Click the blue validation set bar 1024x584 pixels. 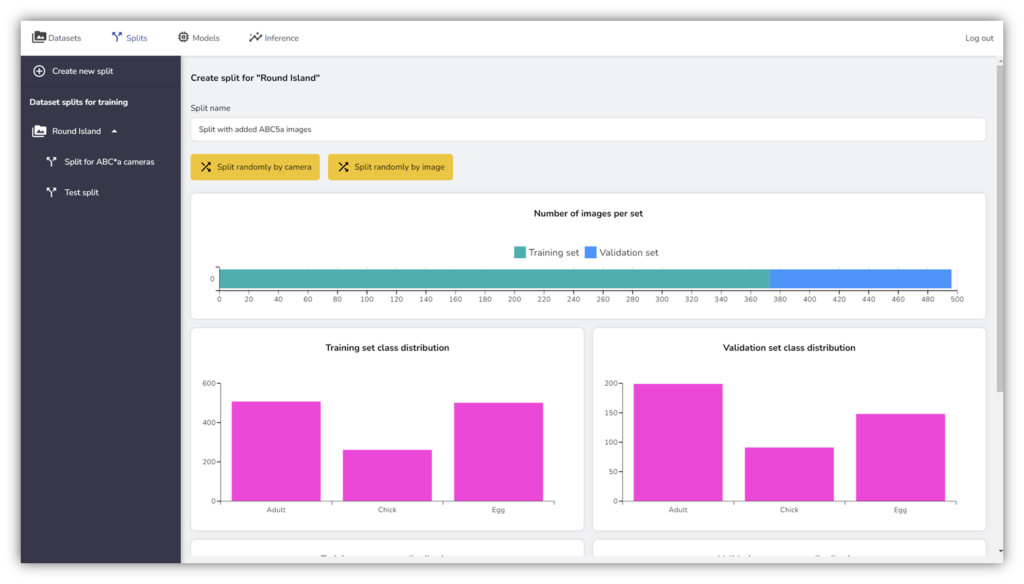point(860,279)
